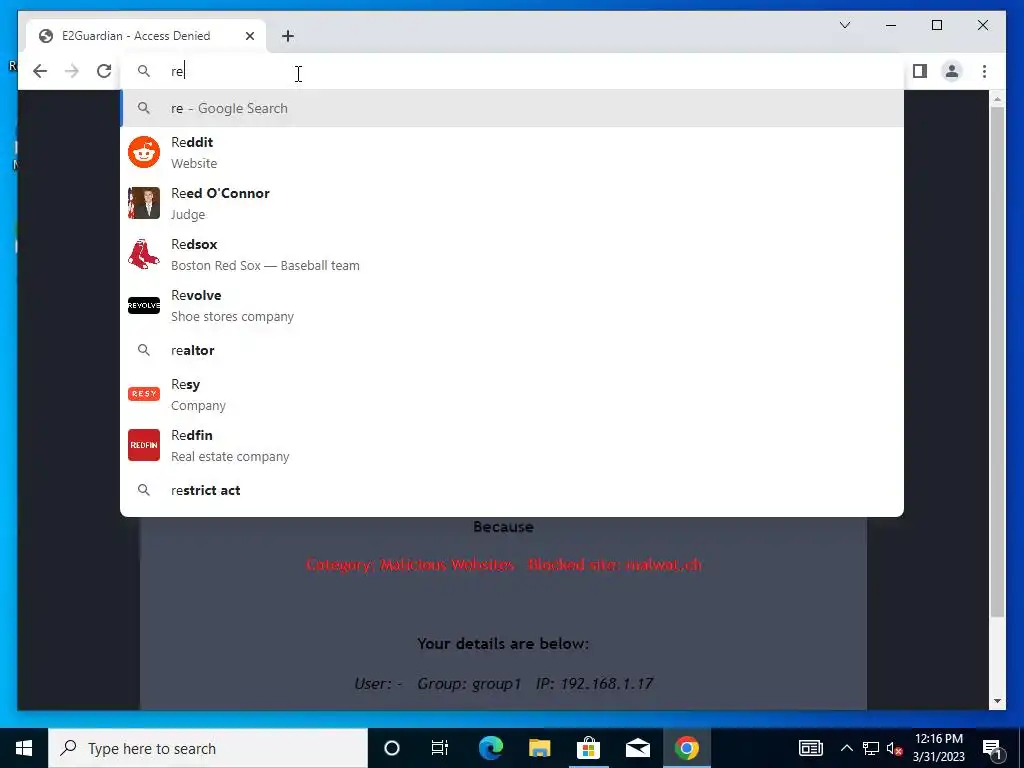
Task: Open File Explorer from taskbar
Action: pos(539,748)
